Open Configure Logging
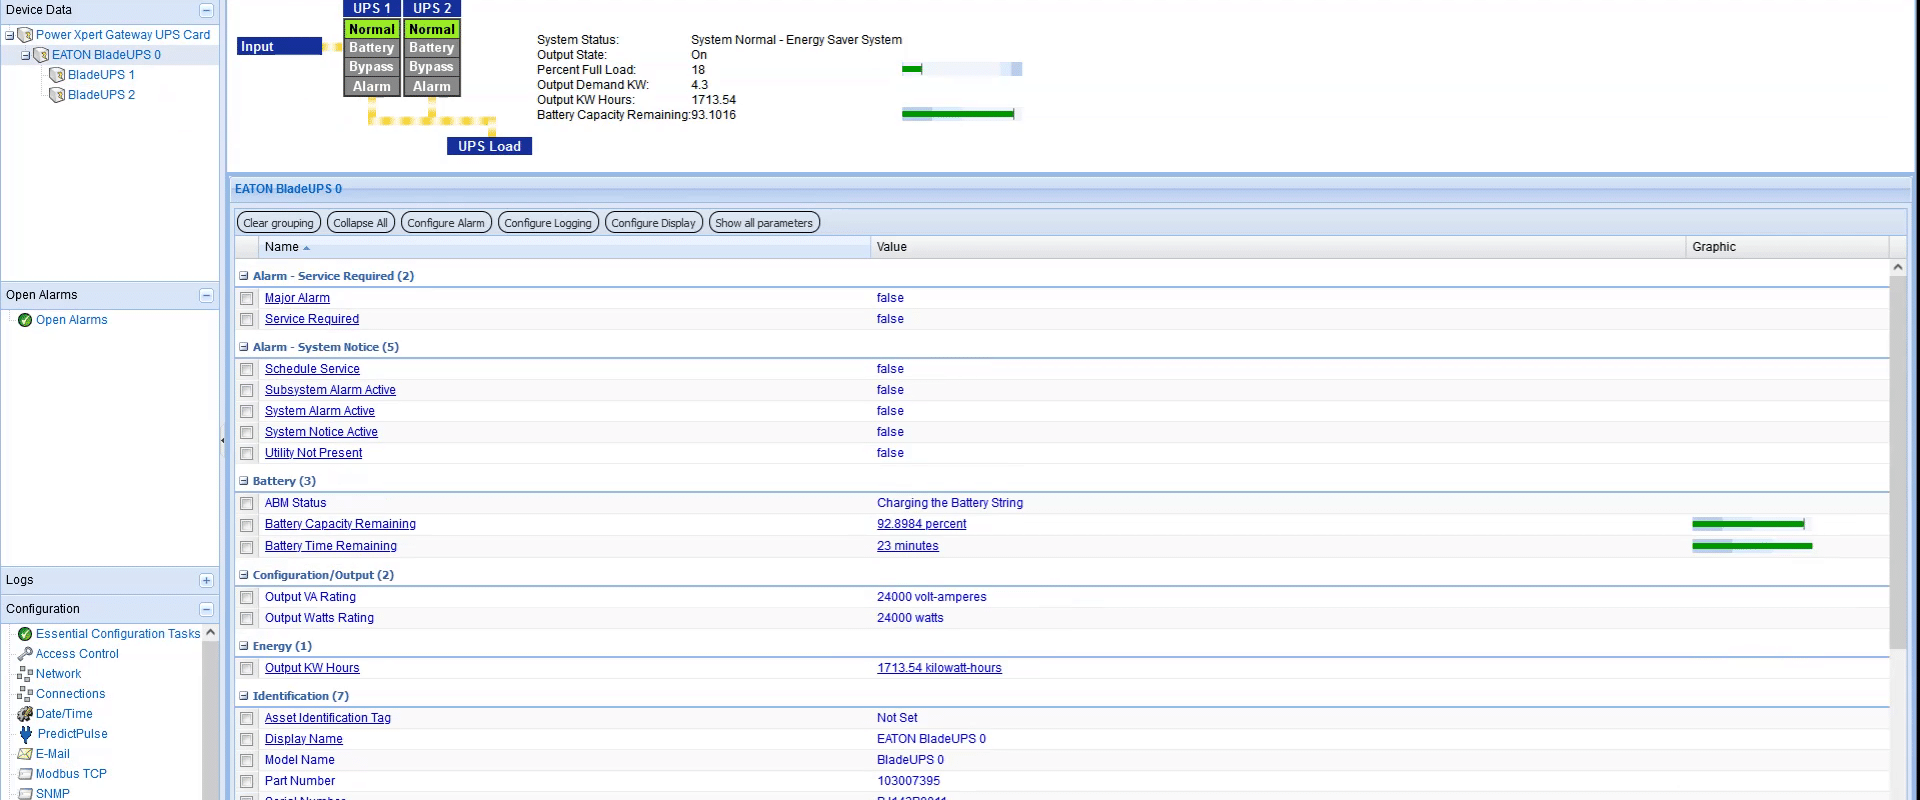The height and width of the screenshot is (800, 1920). pyautogui.click(x=548, y=223)
